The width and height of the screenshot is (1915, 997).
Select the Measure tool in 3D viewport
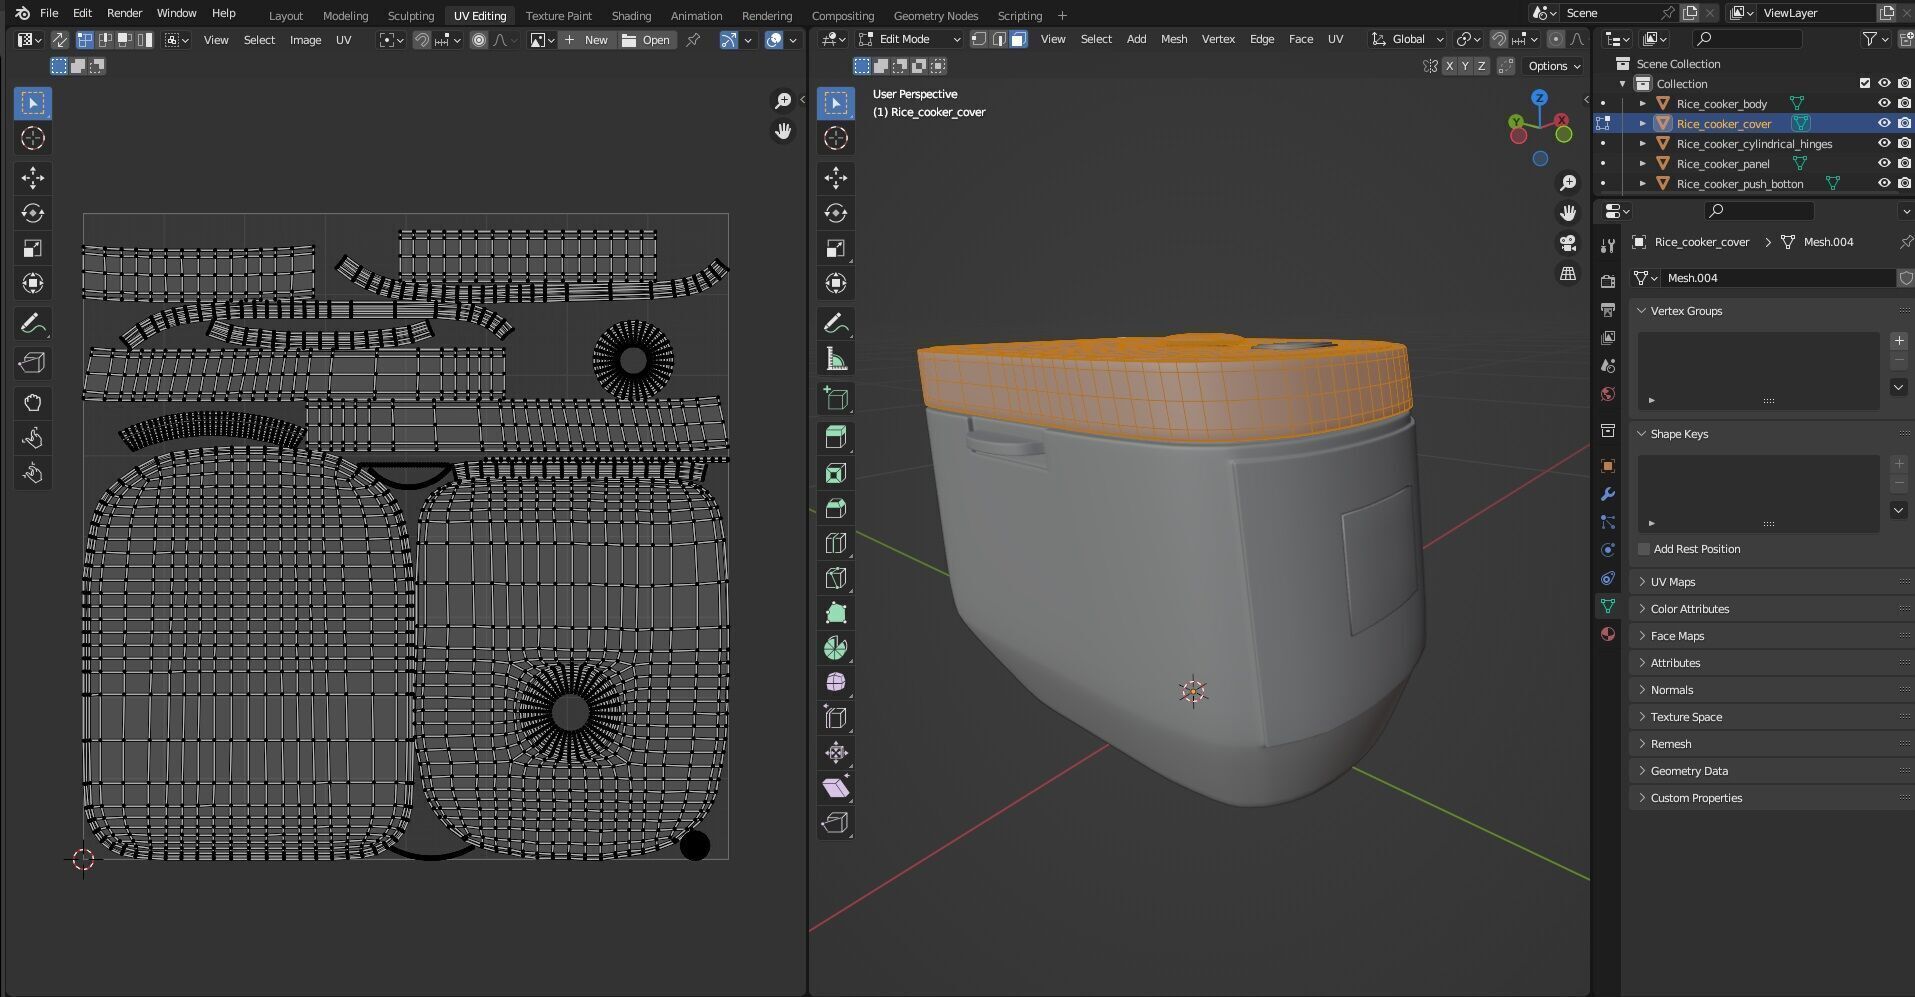pyautogui.click(x=836, y=359)
